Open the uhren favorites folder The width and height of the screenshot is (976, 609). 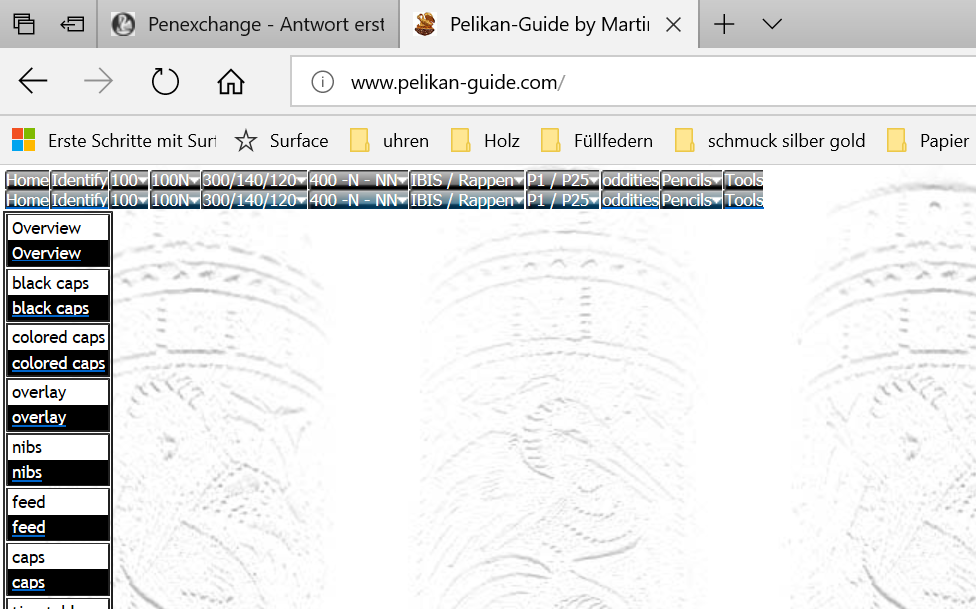click(x=389, y=141)
